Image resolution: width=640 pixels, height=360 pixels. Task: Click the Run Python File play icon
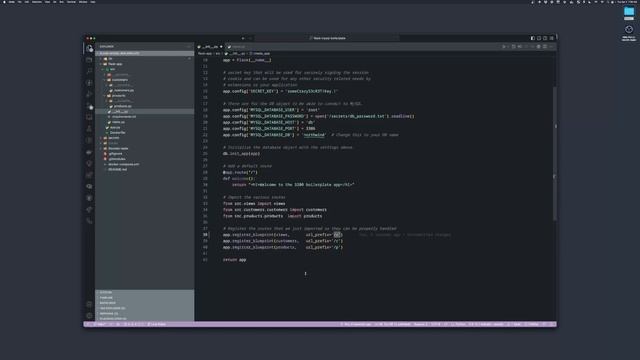(x=504, y=47)
